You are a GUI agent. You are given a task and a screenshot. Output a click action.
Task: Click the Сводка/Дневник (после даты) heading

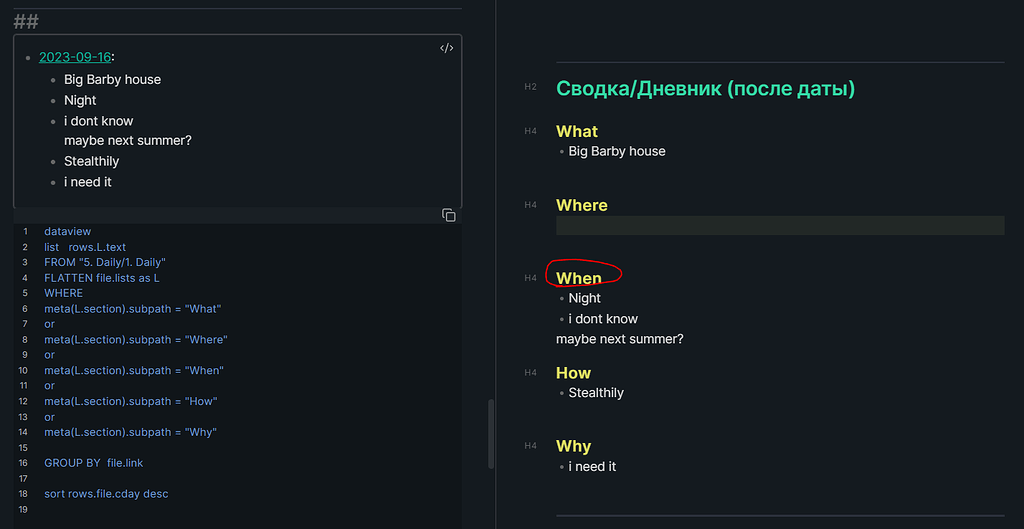tap(705, 88)
